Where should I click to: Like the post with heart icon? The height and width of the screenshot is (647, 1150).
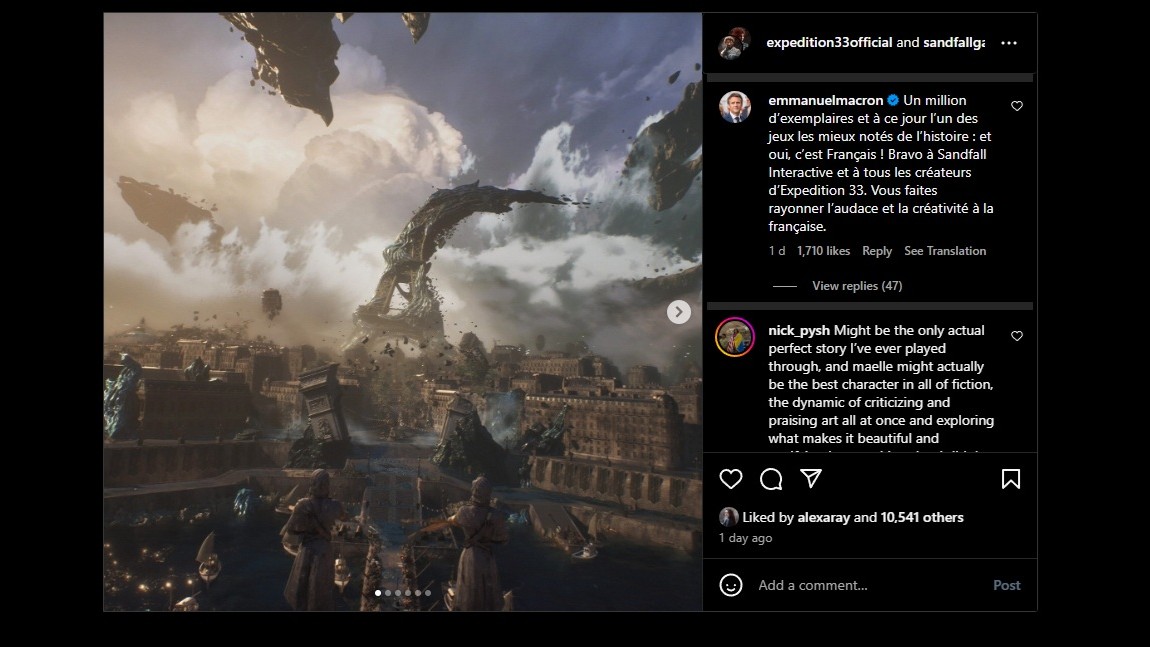[x=730, y=479]
